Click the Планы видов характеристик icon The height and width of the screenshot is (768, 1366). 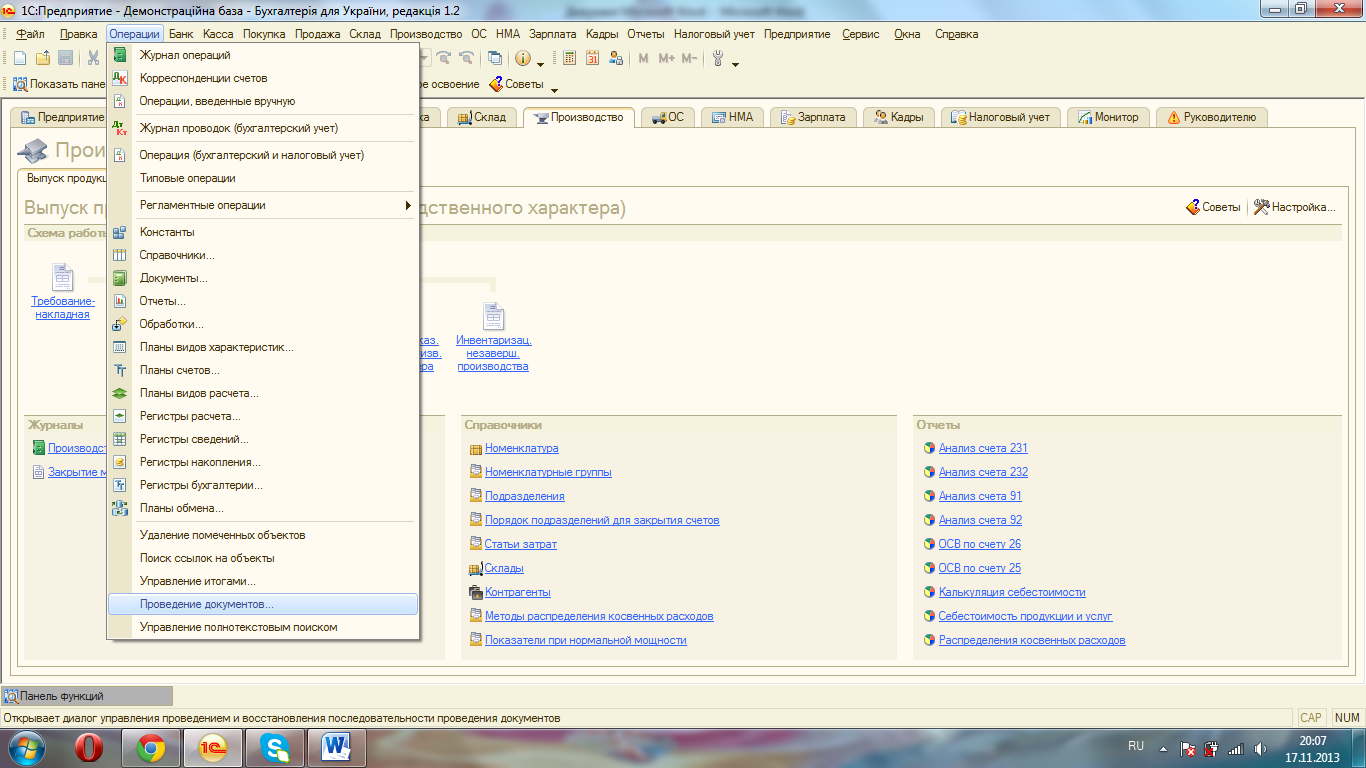pos(120,347)
